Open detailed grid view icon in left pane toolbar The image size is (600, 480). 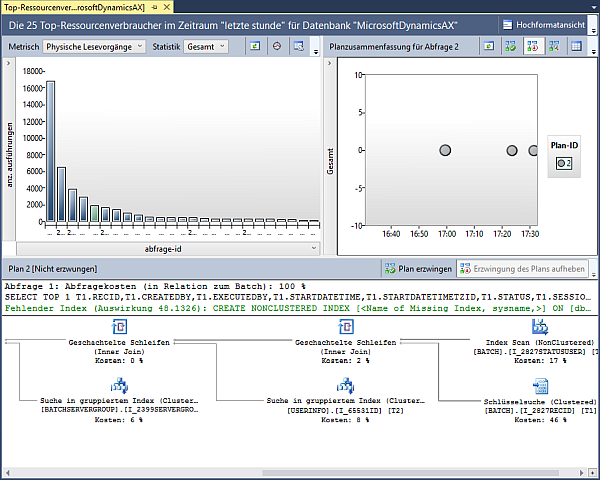point(301,46)
